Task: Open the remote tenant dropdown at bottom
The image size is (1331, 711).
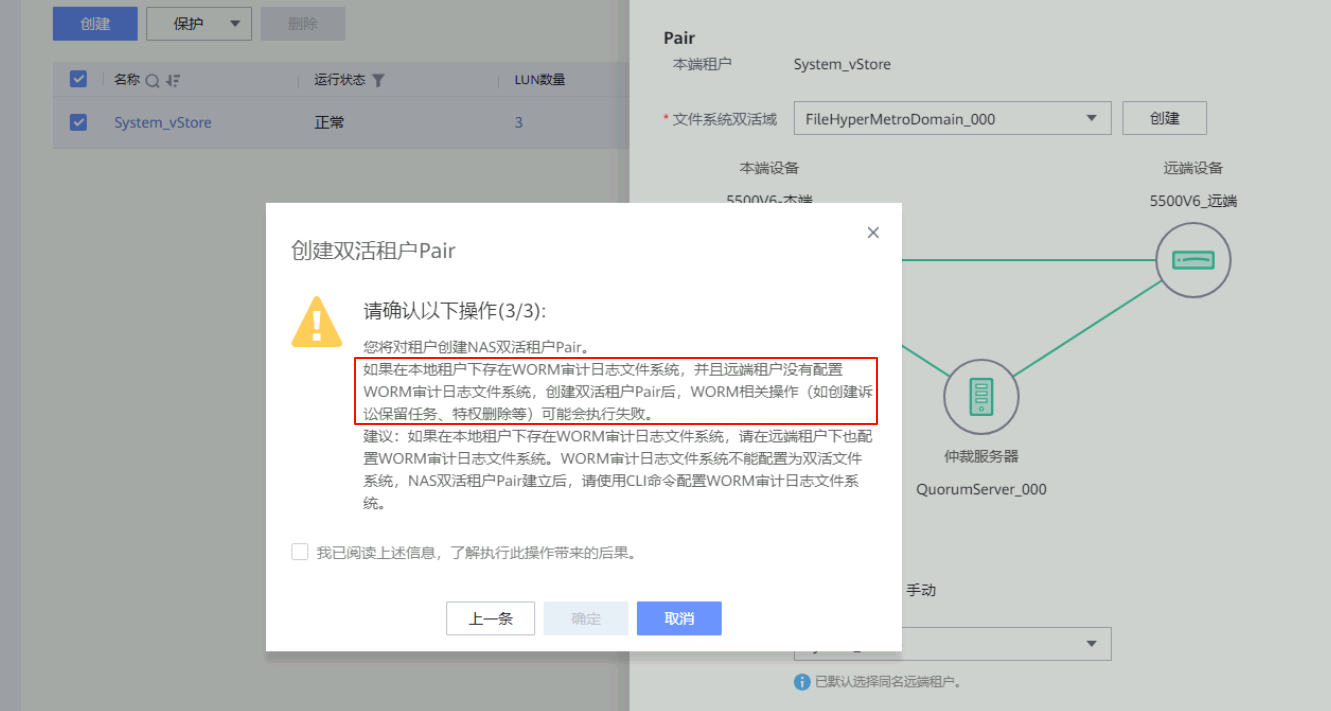Action: click(x=1091, y=643)
